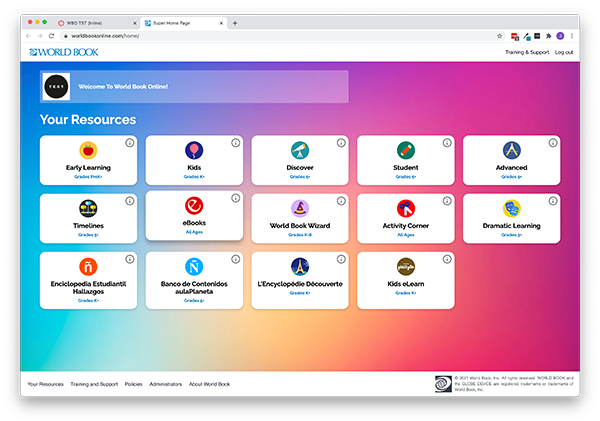
Task: Open Training and Support footer link
Action: pyautogui.click(x=94, y=384)
